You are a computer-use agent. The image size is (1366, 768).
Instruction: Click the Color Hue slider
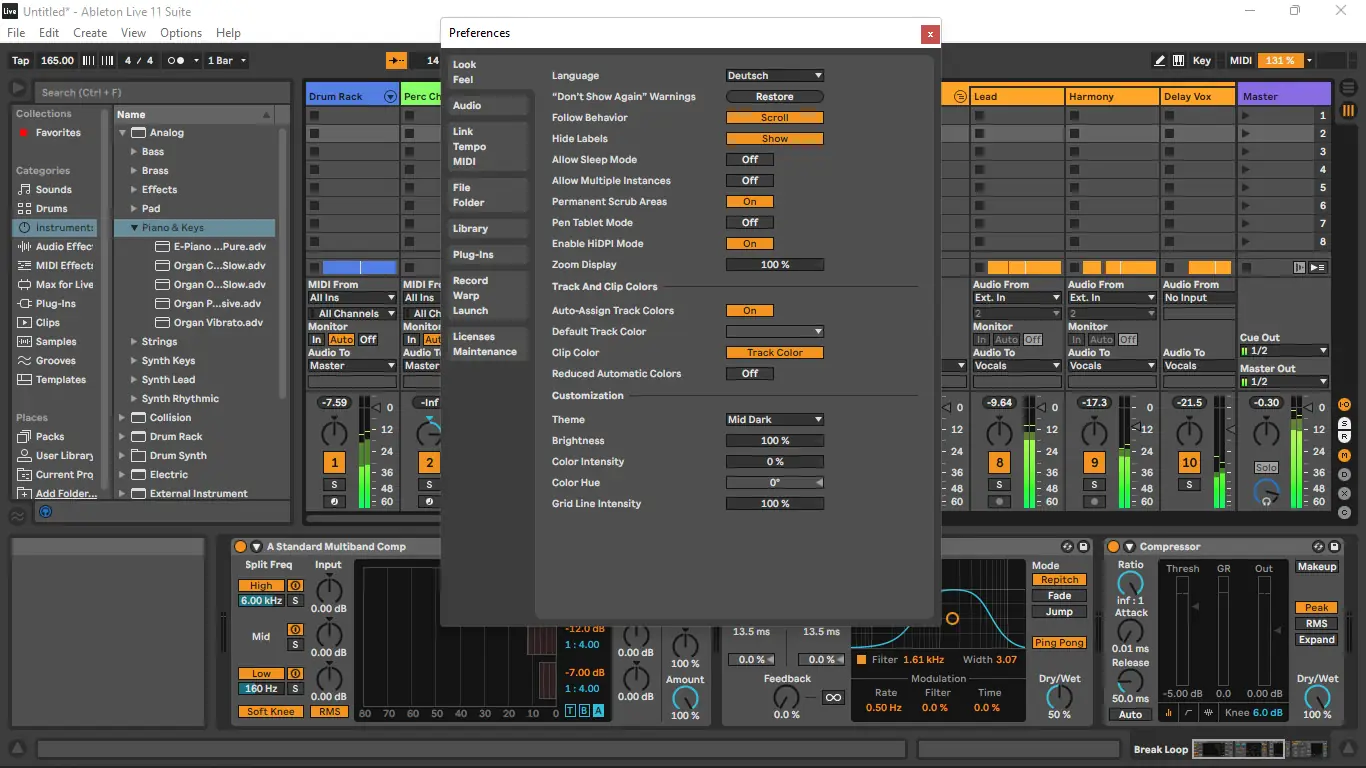[x=775, y=483]
